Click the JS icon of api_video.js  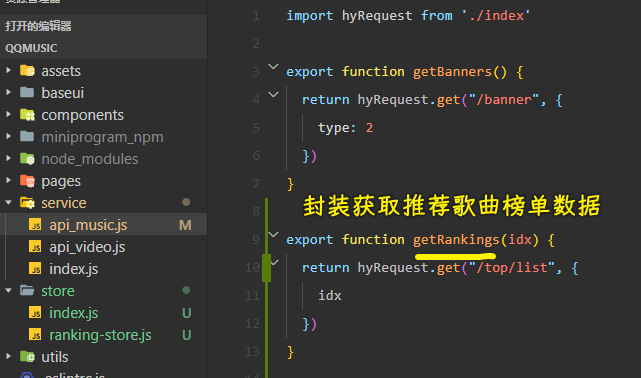(x=35, y=246)
